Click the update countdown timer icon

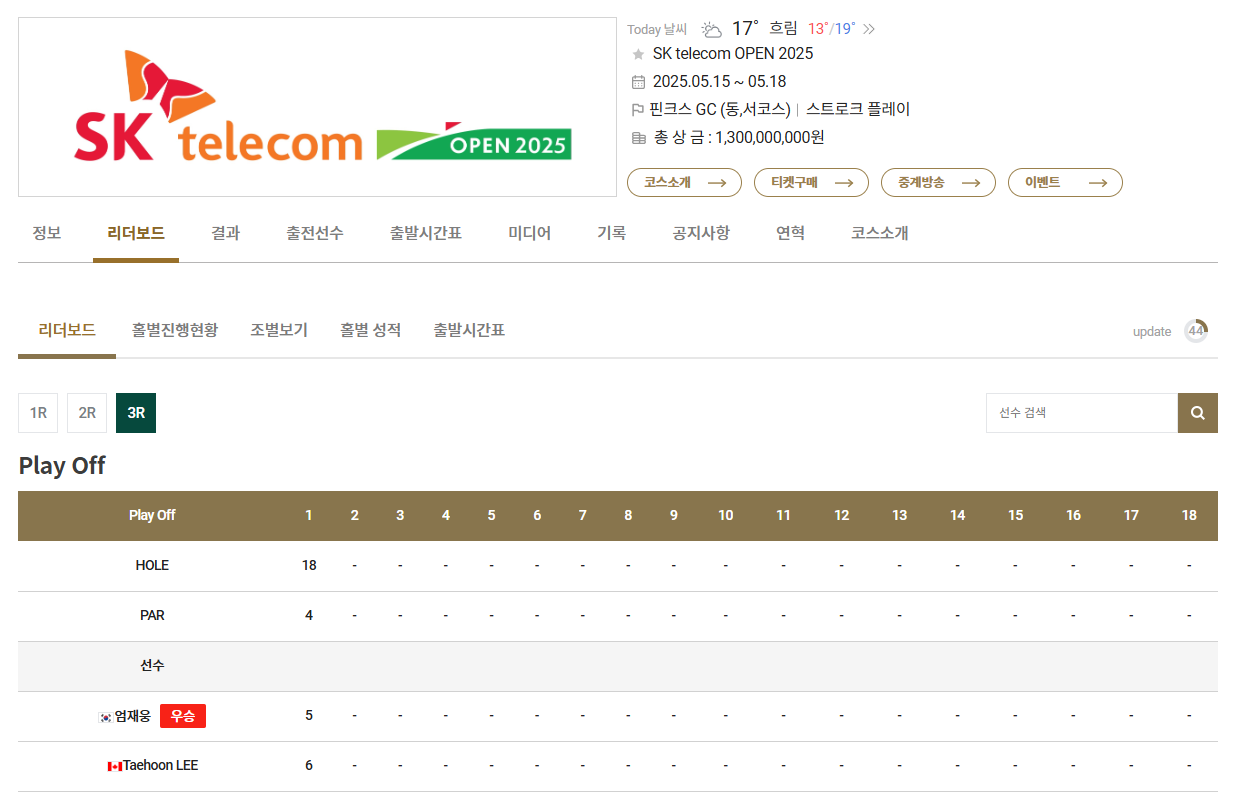tap(1196, 331)
